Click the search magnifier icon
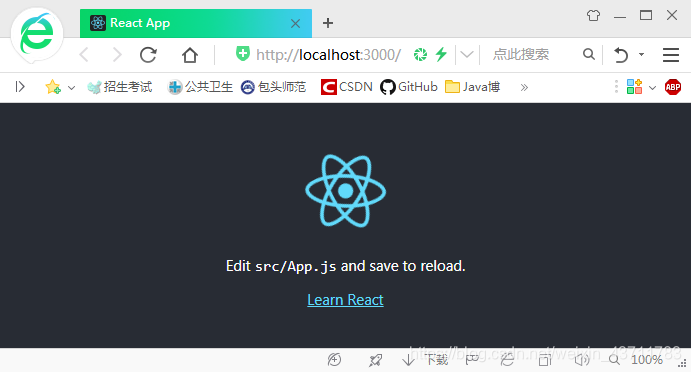Image resolution: width=691 pixels, height=372 pixels. tap(589, 55)
